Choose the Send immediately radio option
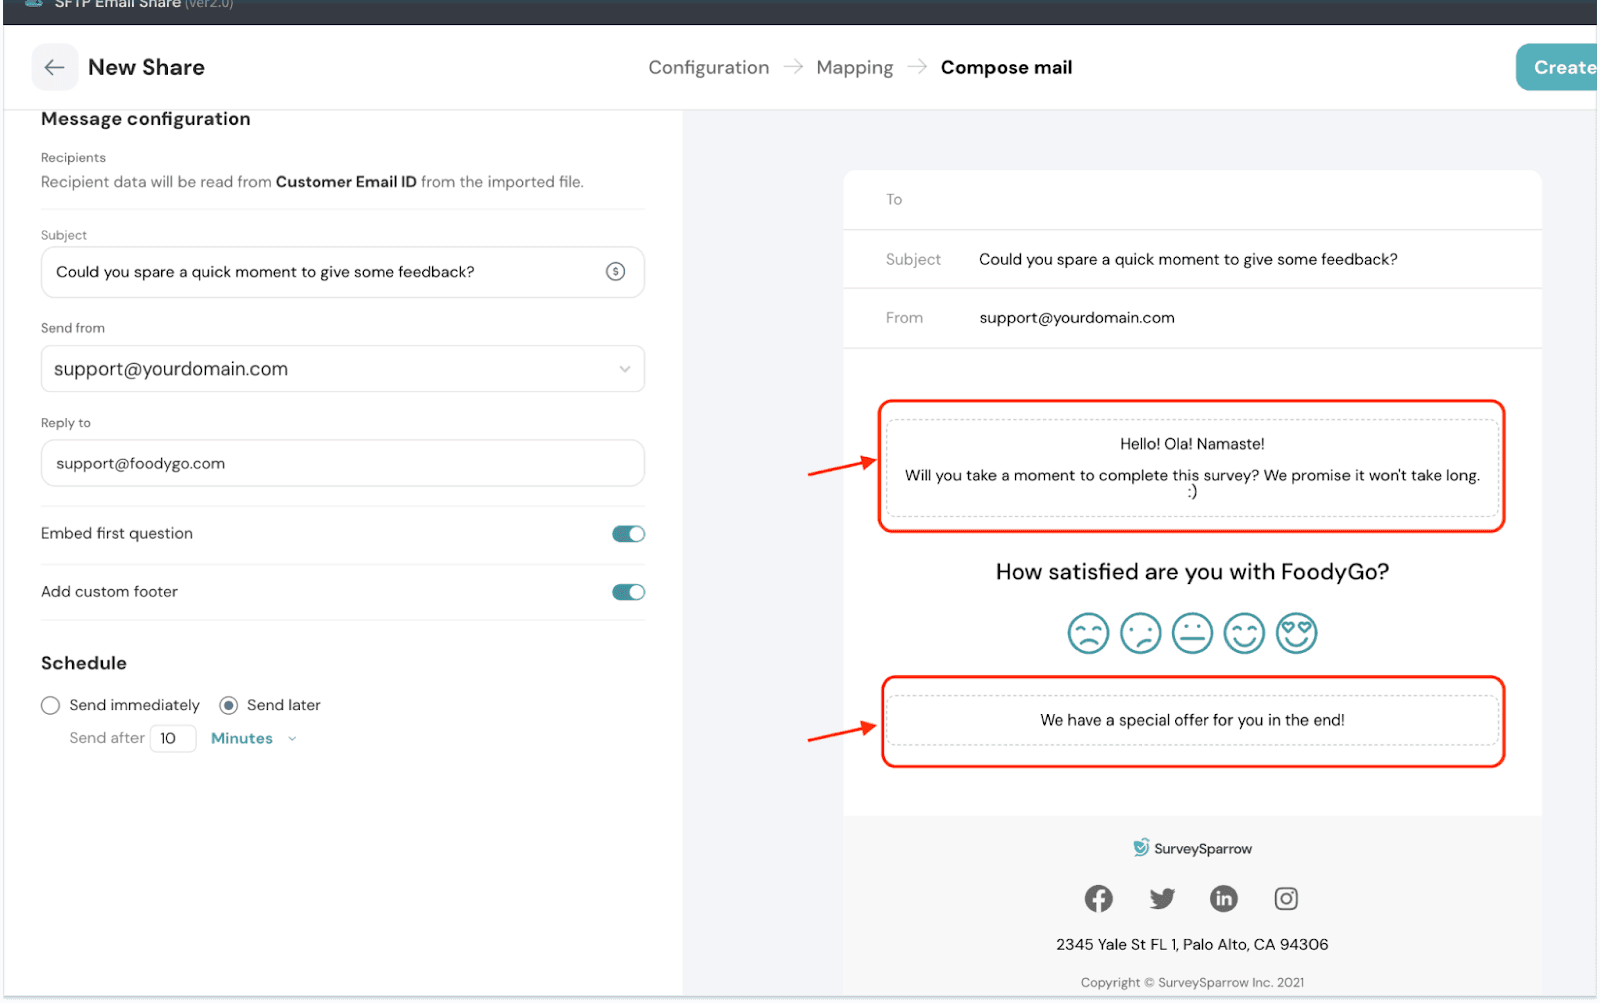The width and height of the screenshot is (1600, 1003). tap(51, 705)
